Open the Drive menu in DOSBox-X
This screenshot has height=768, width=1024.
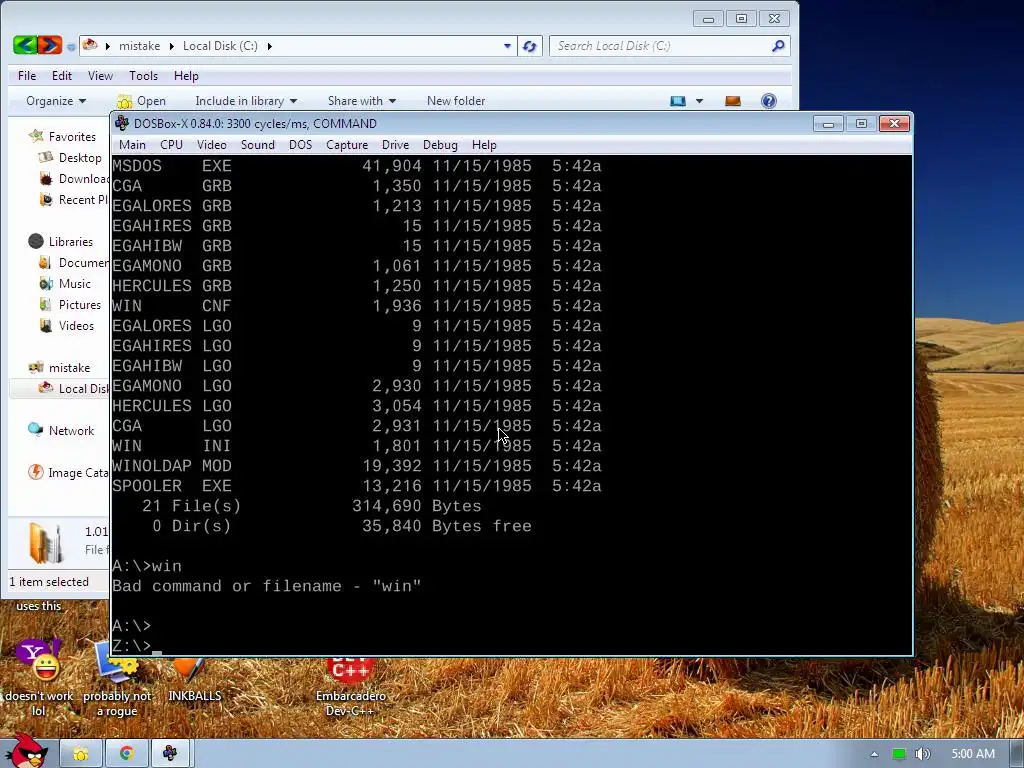[395, 145]
